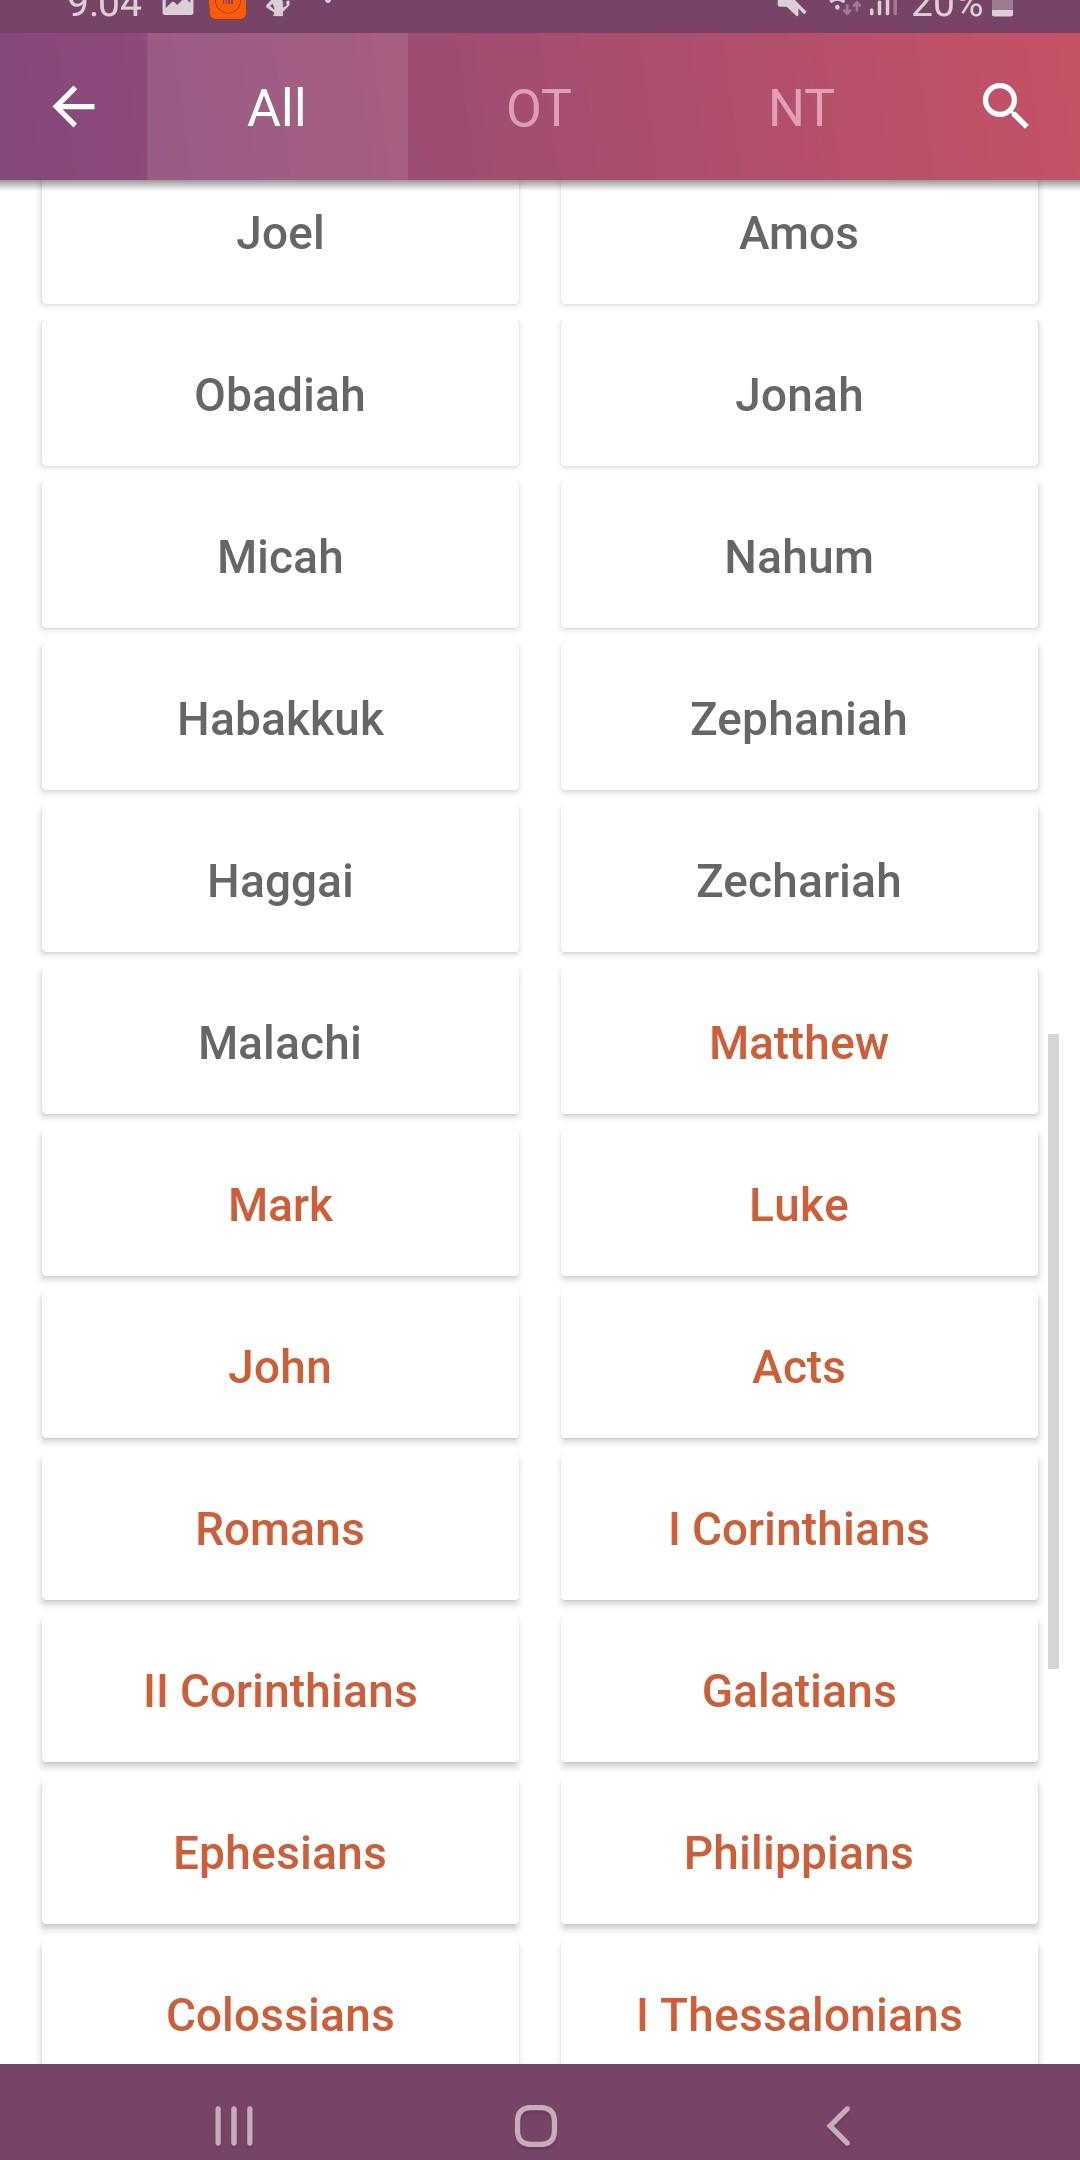1080x2160 pixels.
Task: Switch to the NT tab
Action: 801,107
